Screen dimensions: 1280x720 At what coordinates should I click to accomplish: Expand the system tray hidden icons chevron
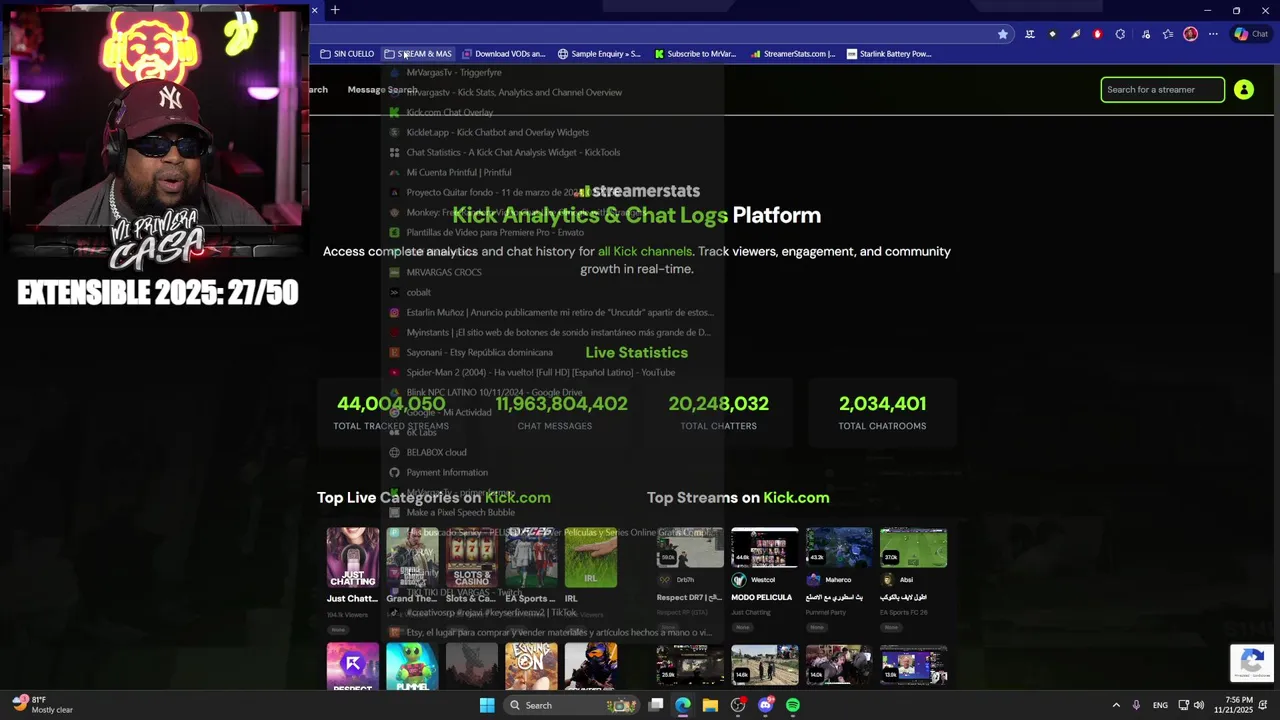(1116, 705)
